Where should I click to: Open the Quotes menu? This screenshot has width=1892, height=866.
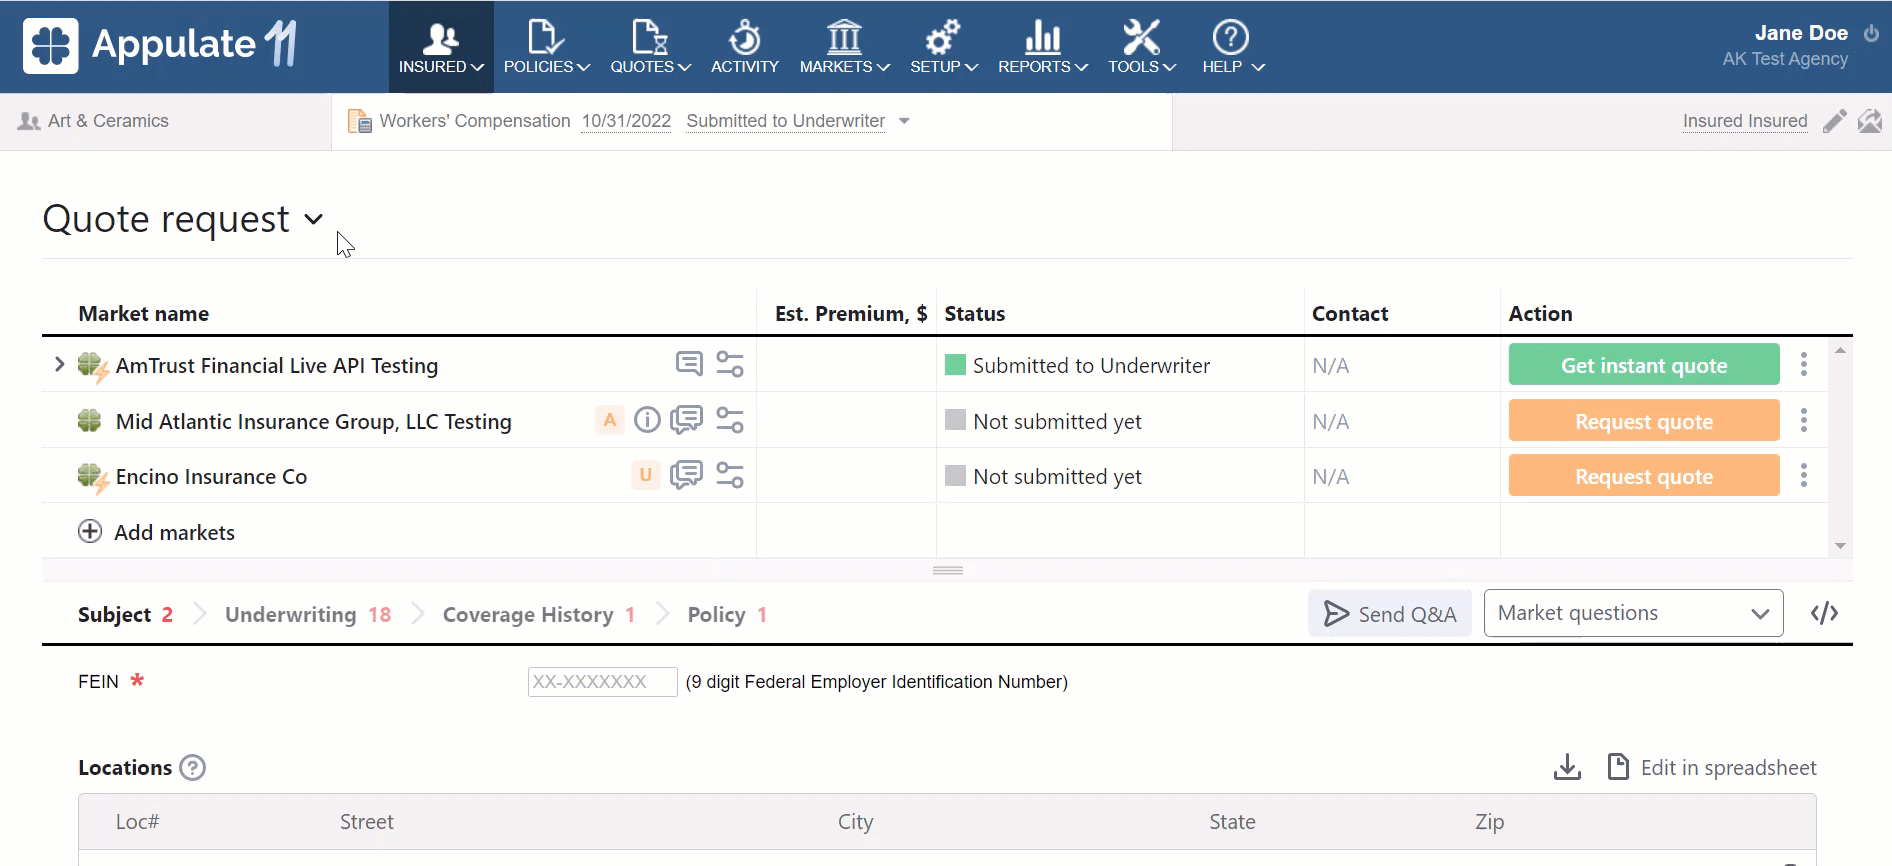pyautogui.click(x=650, y=47)
